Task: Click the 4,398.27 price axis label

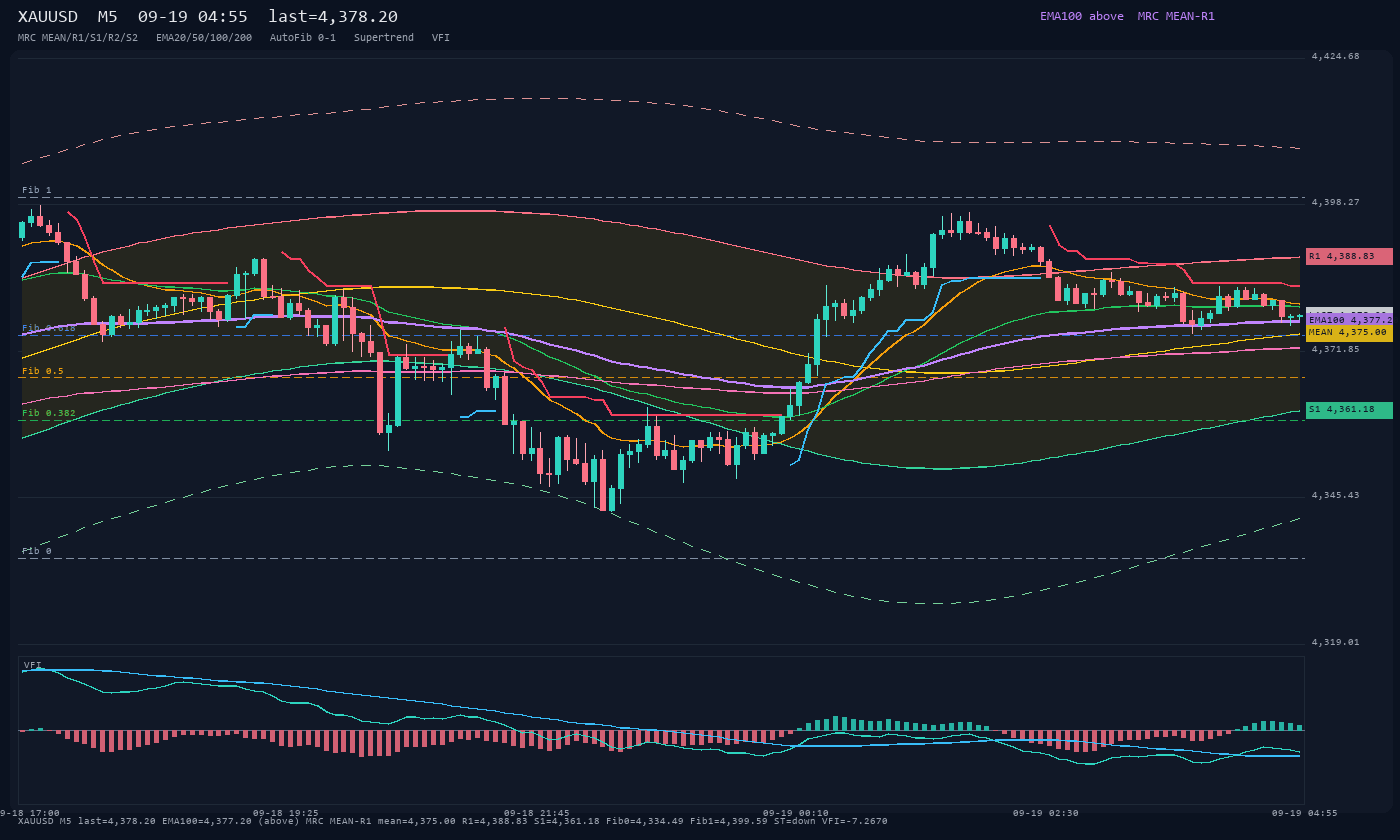Action: [x=1335, y=202]
